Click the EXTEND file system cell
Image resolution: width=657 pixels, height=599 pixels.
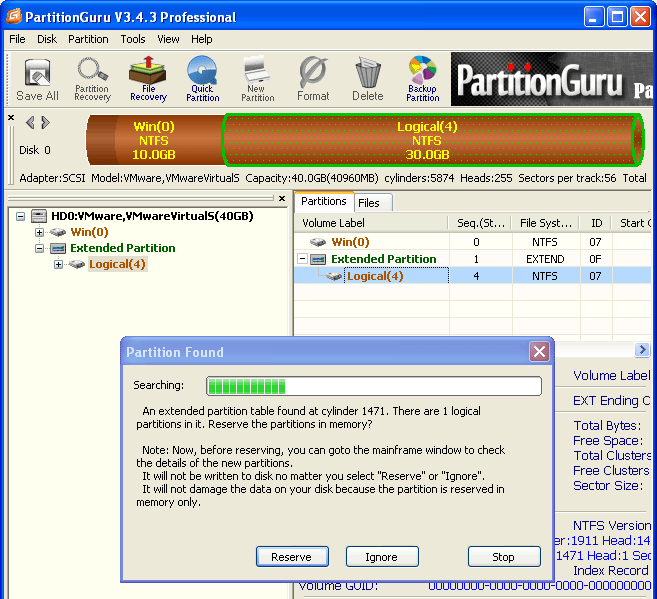click(545, 259)
